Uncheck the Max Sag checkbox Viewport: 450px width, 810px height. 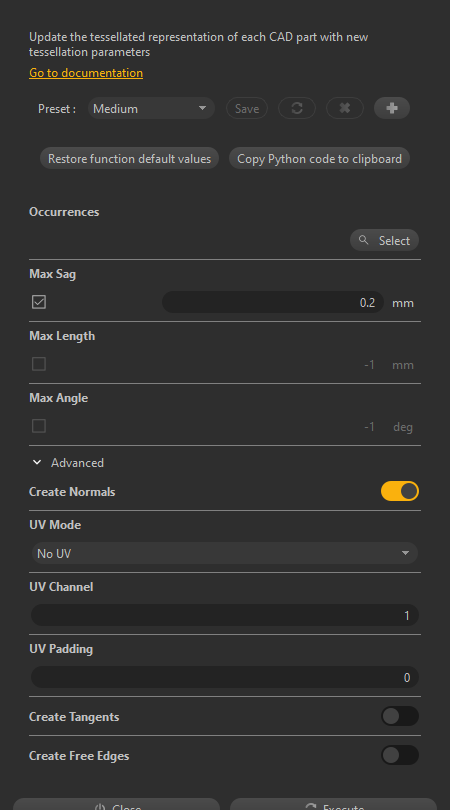coord(39,302)
